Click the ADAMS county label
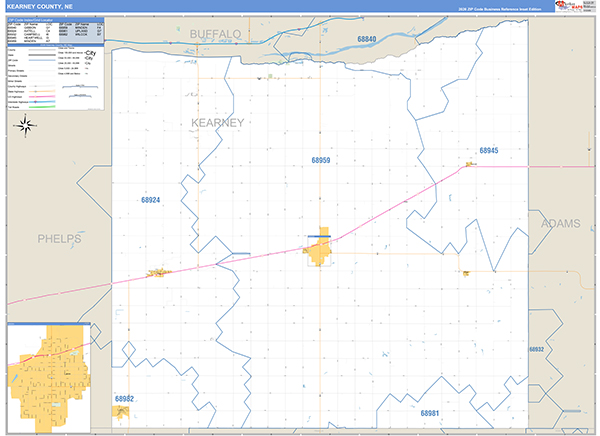Viewport: 600px width, 436px height. (561, 224)
